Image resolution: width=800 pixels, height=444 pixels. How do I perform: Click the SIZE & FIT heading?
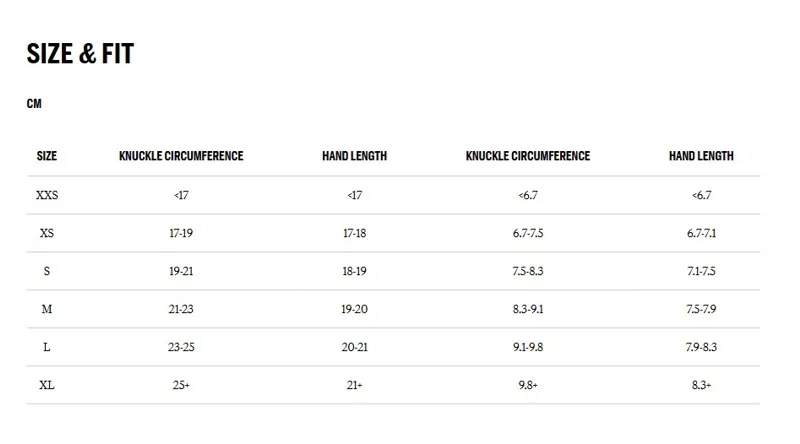tap(80, 55)
